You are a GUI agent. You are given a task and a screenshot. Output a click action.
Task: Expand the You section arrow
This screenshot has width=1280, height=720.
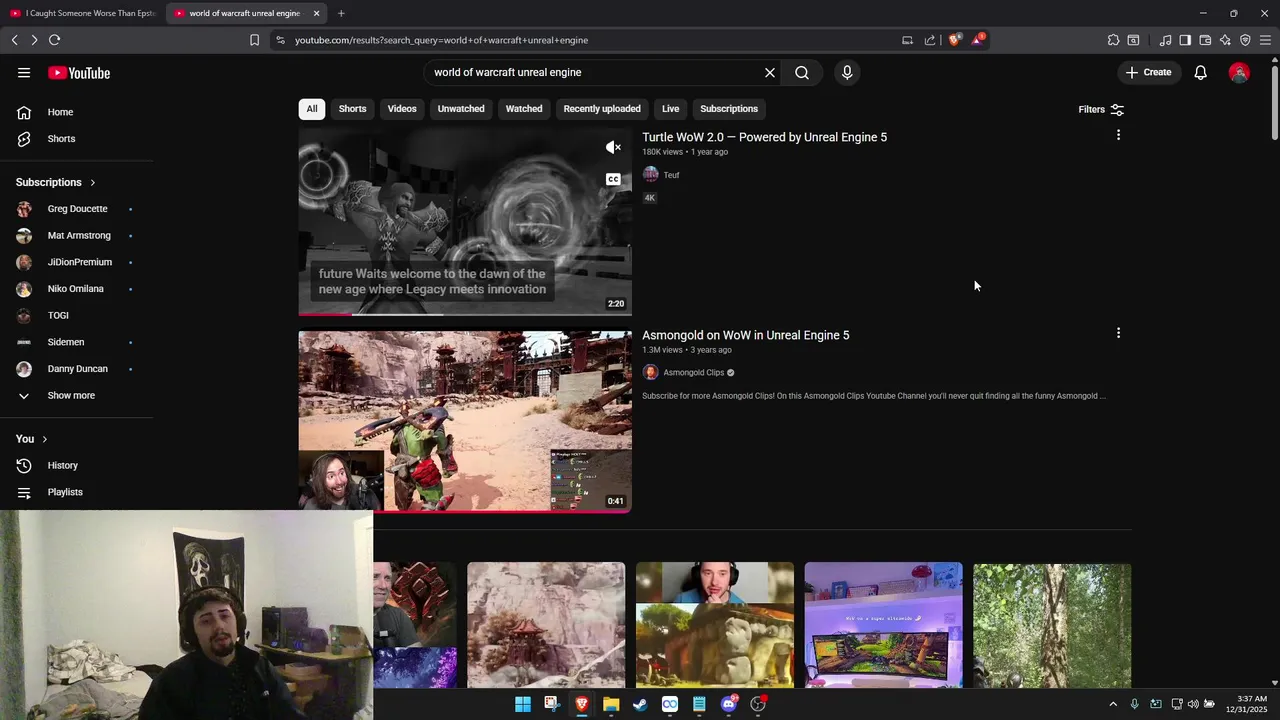pos(44,439)
